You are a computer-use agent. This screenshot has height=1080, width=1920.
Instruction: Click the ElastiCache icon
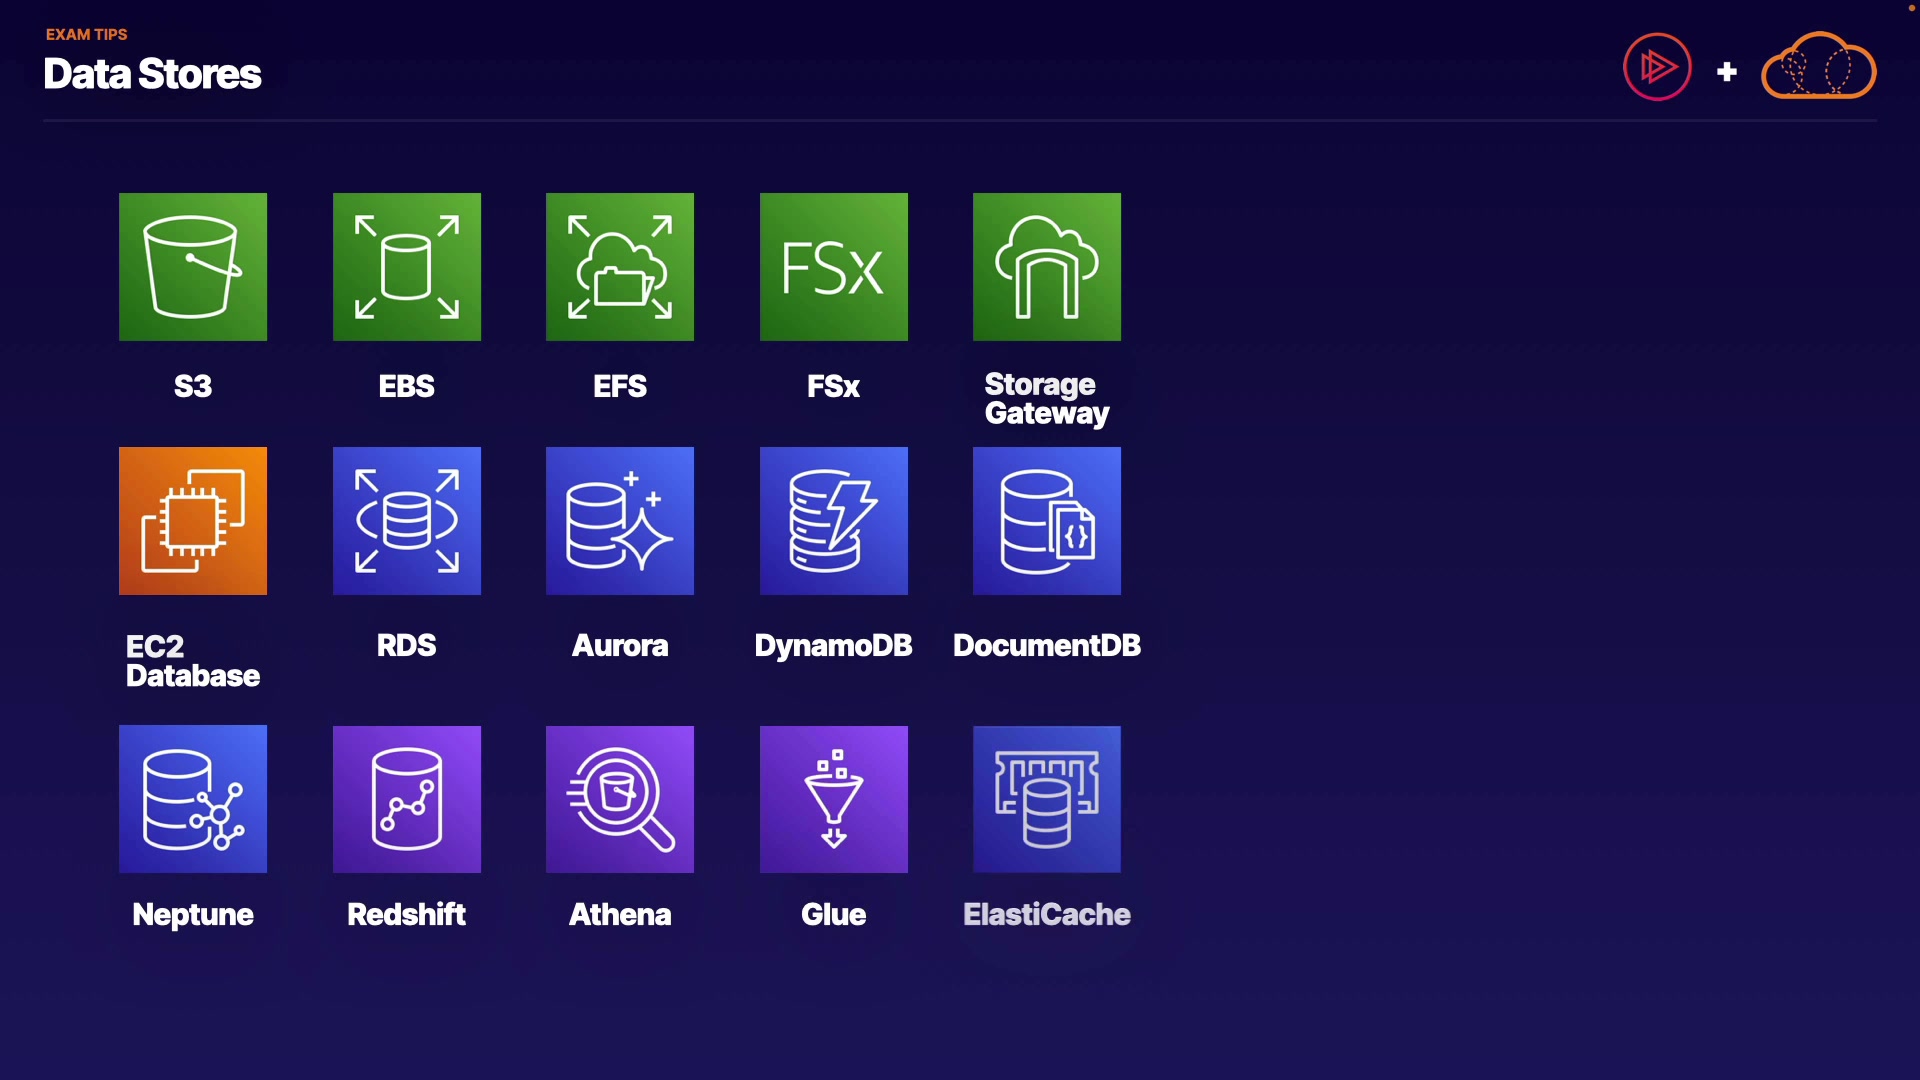[x=1047, y=799]
